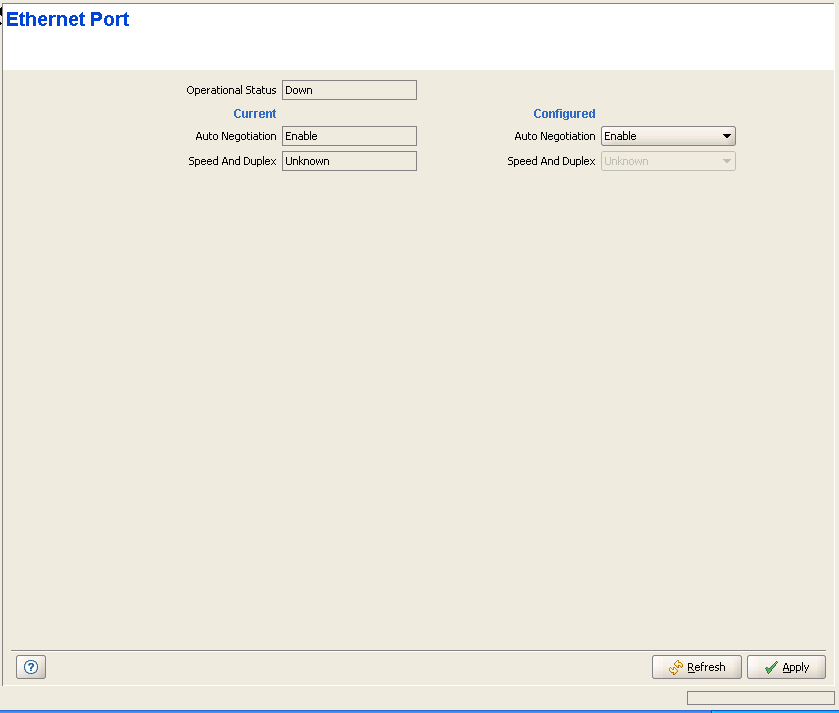Viewport: 839px width, 713px height.
Task: Click the Current Auto Negotiation field showing Enable
Action: tap(349, 136)
